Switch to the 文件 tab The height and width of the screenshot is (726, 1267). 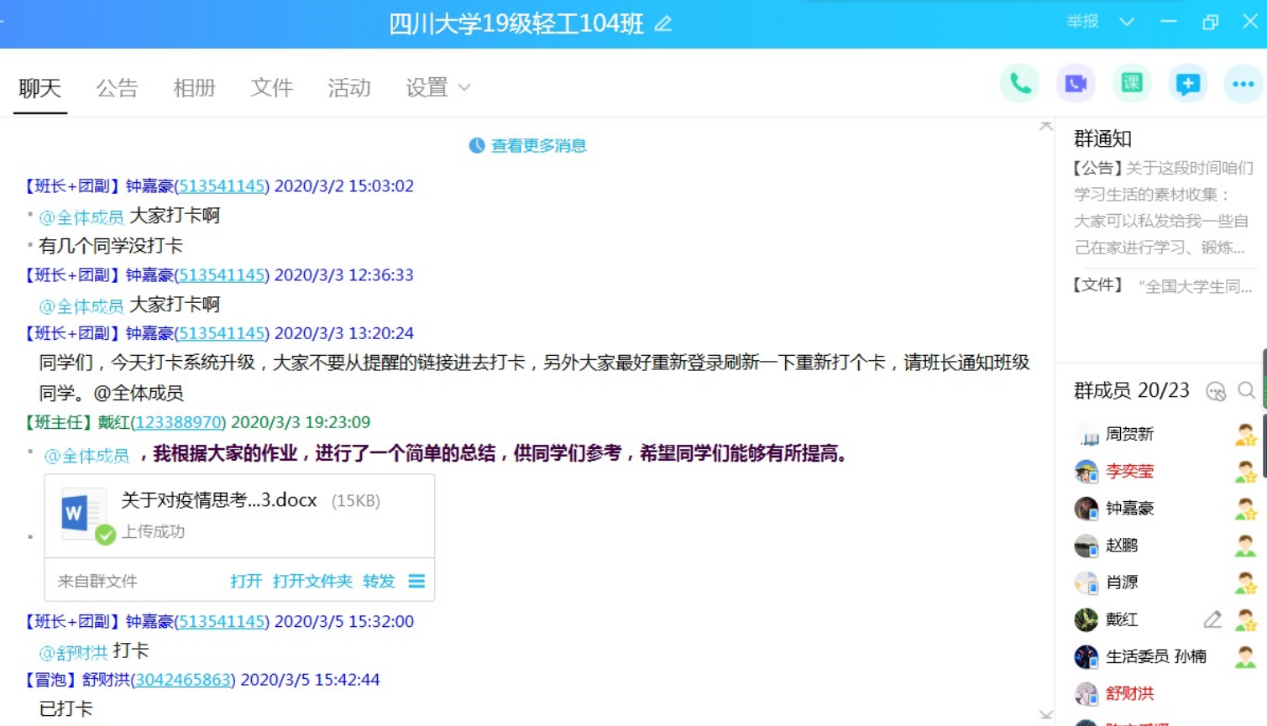(272, 88)
